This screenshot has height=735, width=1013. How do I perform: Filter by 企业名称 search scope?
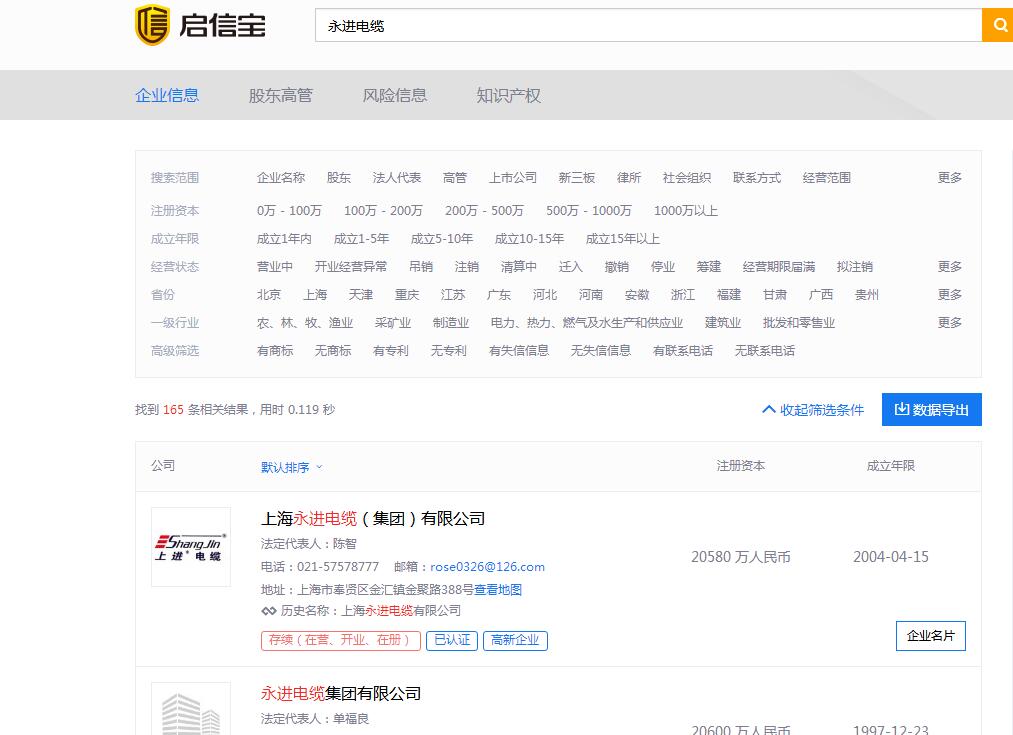(280, 178)
